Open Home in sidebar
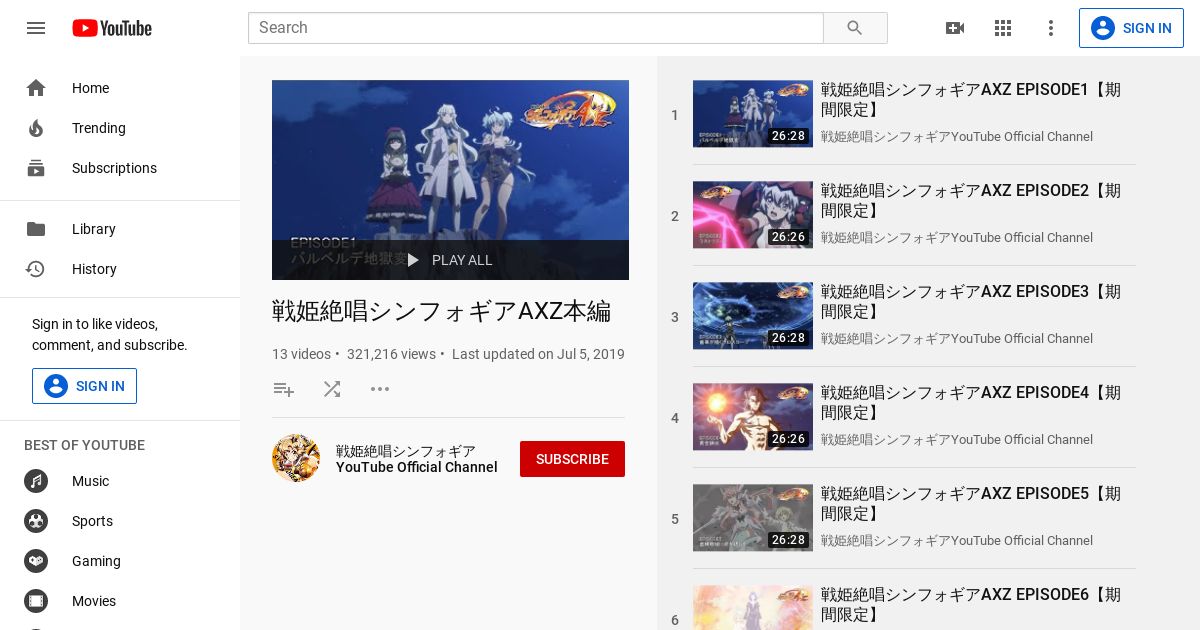The image size is (1200, 630). (x=120, y=88)
